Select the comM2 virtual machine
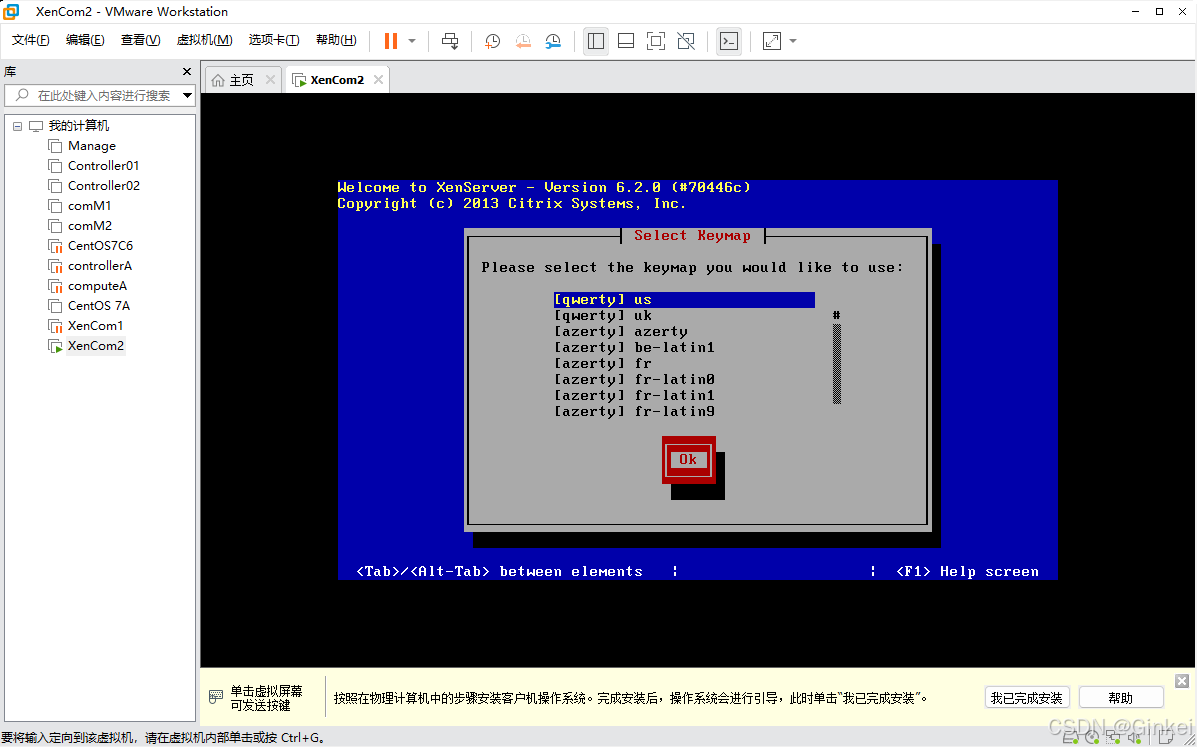The width and height of the screenshot is (1197, 747). [89, 226]
